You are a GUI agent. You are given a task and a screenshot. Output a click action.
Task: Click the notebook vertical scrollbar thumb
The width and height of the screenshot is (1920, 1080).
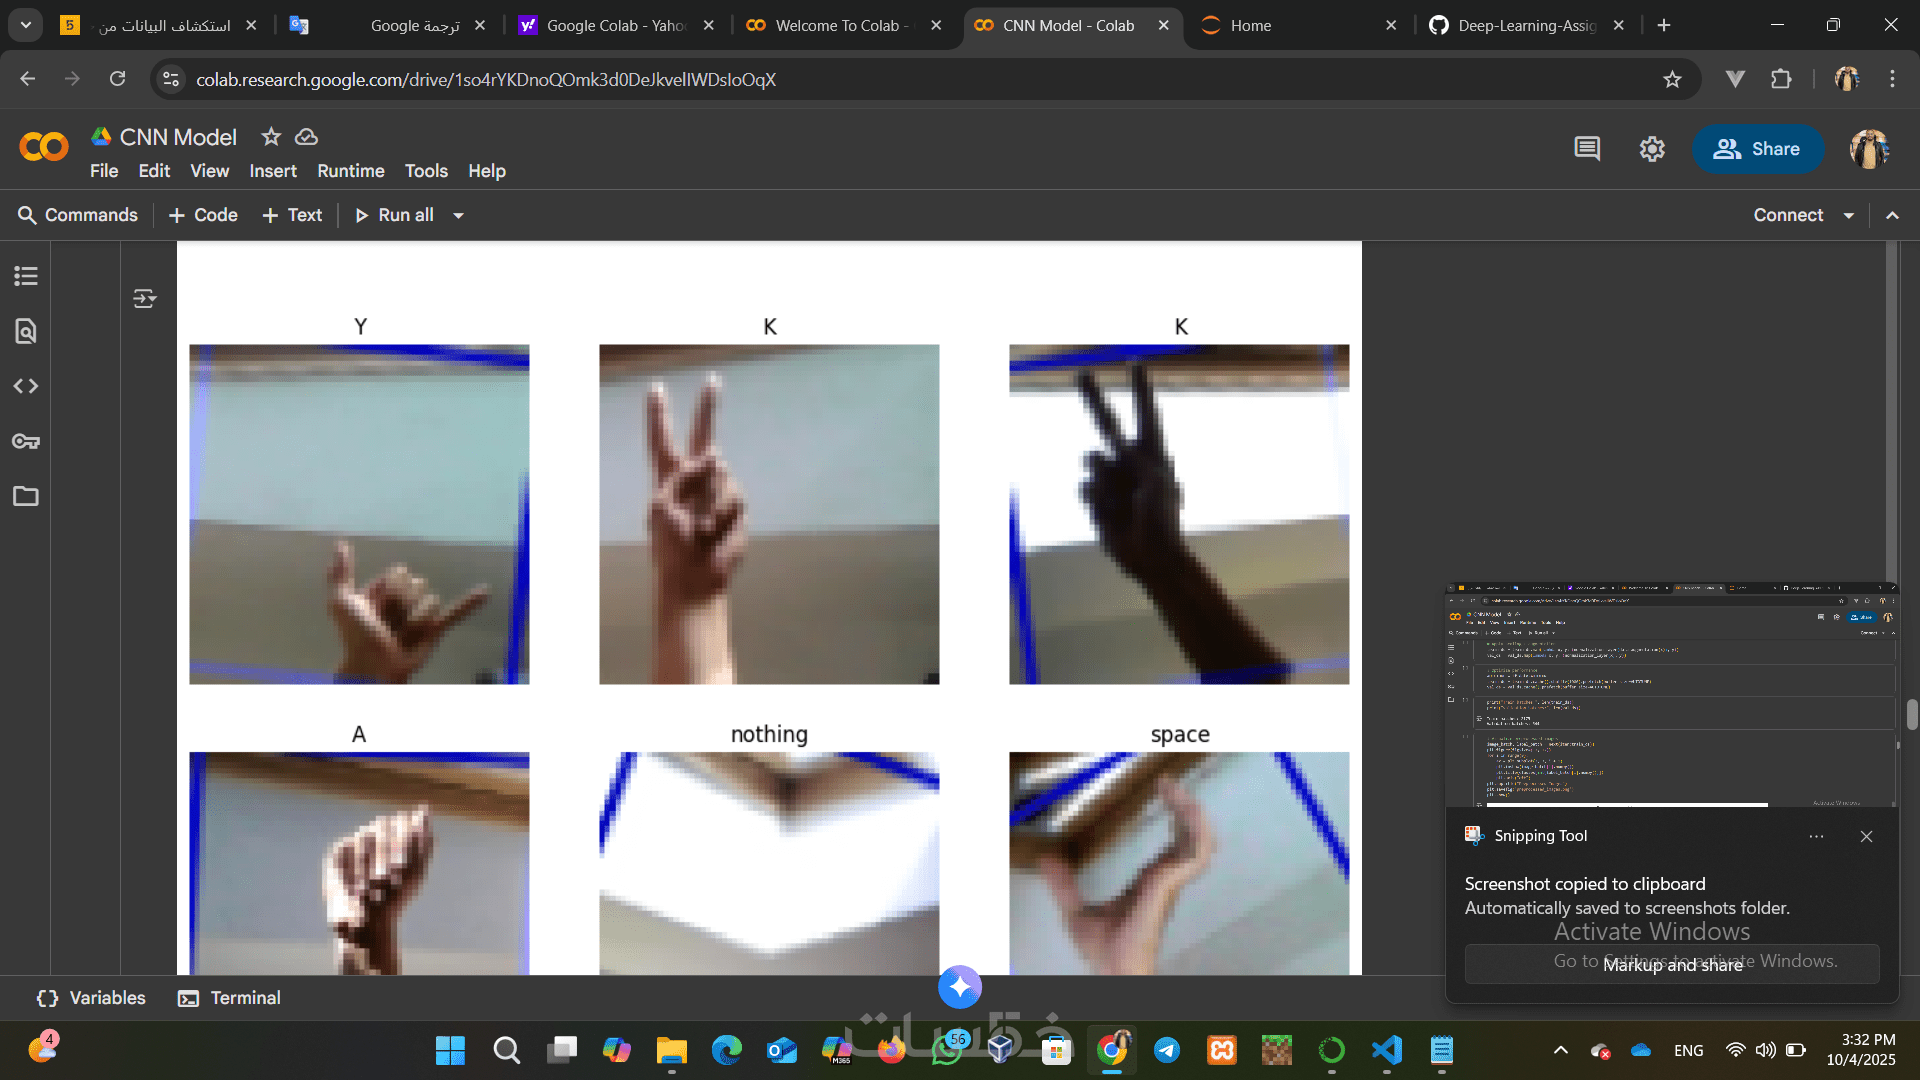pos(1912,714)
